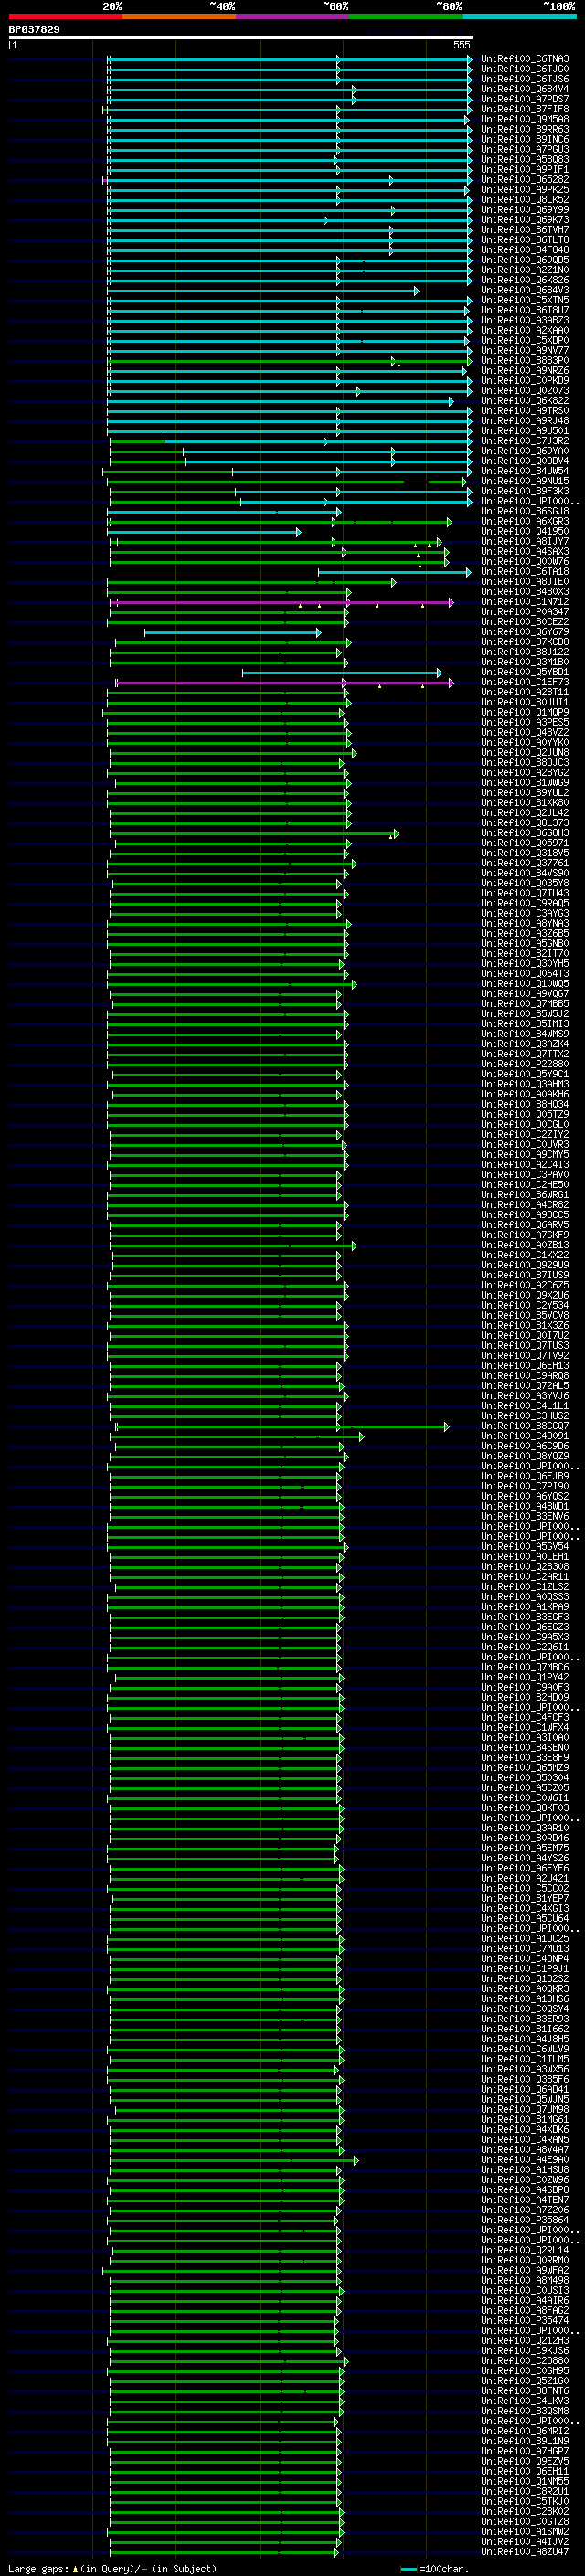Select label UniRef100_B4F848
The height and width of the screenshot is (2576, 585).
point(525,250)
